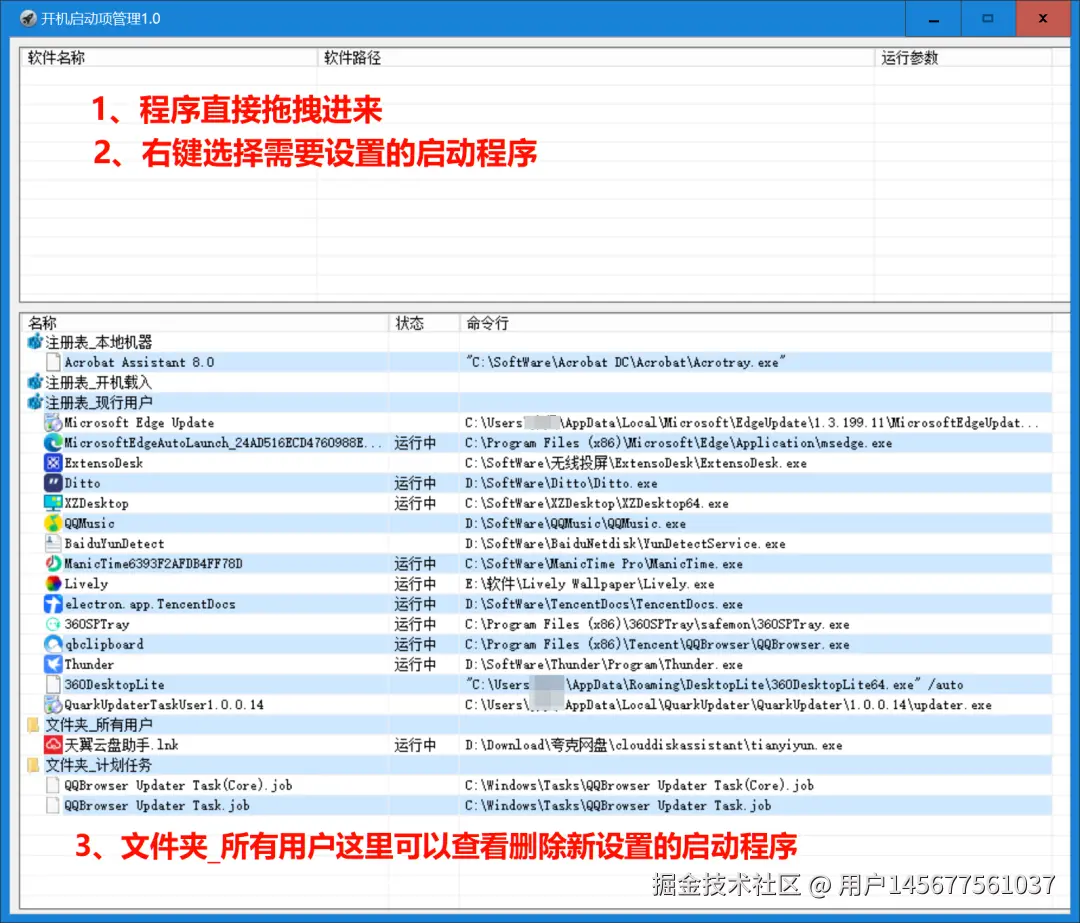Select the Microsoft Edge Update entry
1080x923 pixels.
[139, 422]
